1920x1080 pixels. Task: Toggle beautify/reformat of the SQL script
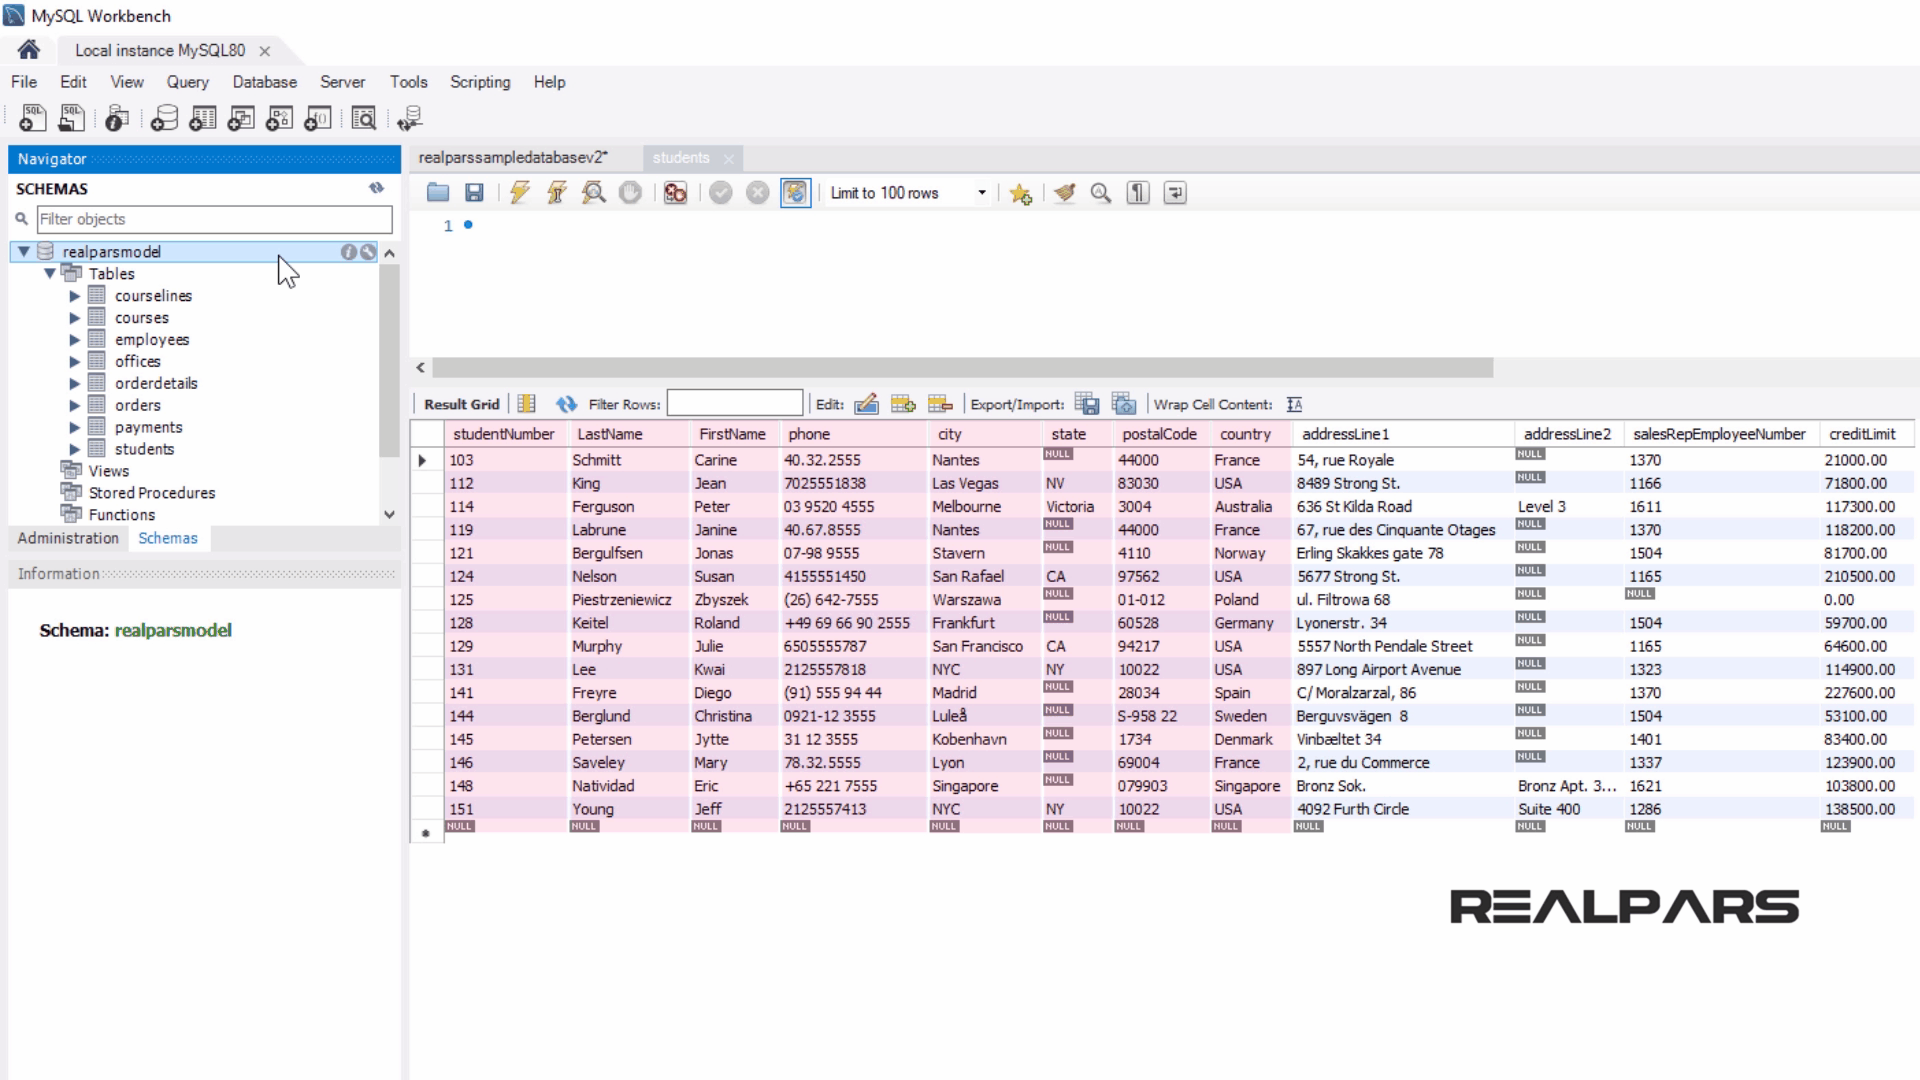click(1064, 192)
